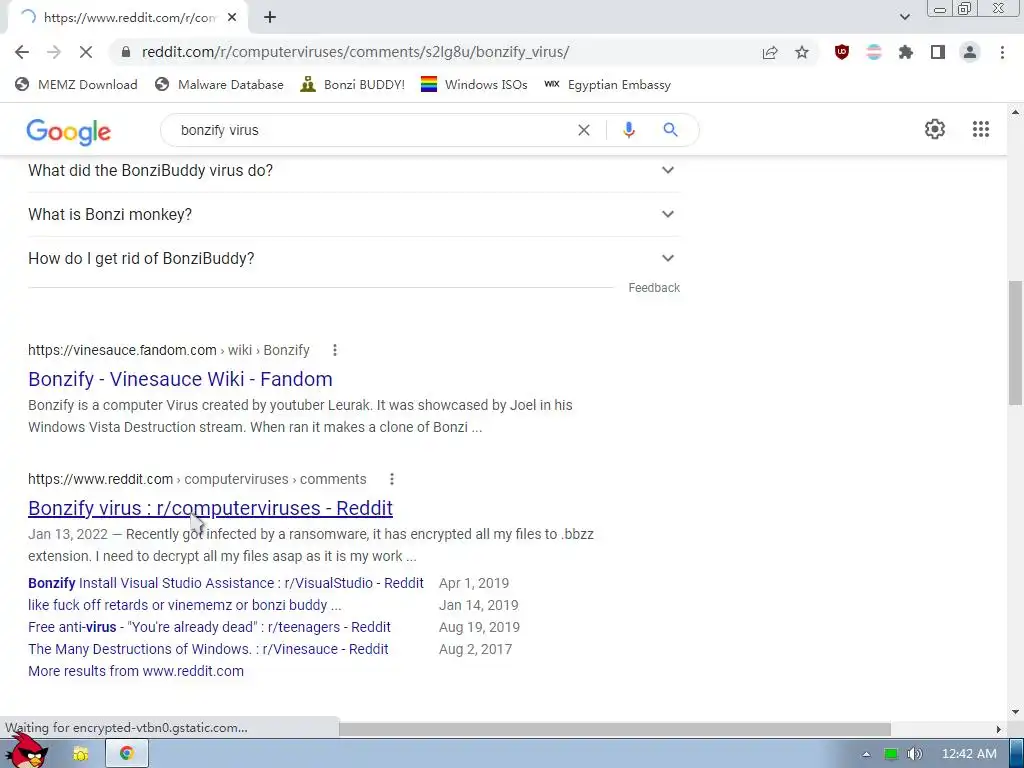This screenshot has width=1024, height=768.
Task: Stop loading the page
Action: pos(86,52)
